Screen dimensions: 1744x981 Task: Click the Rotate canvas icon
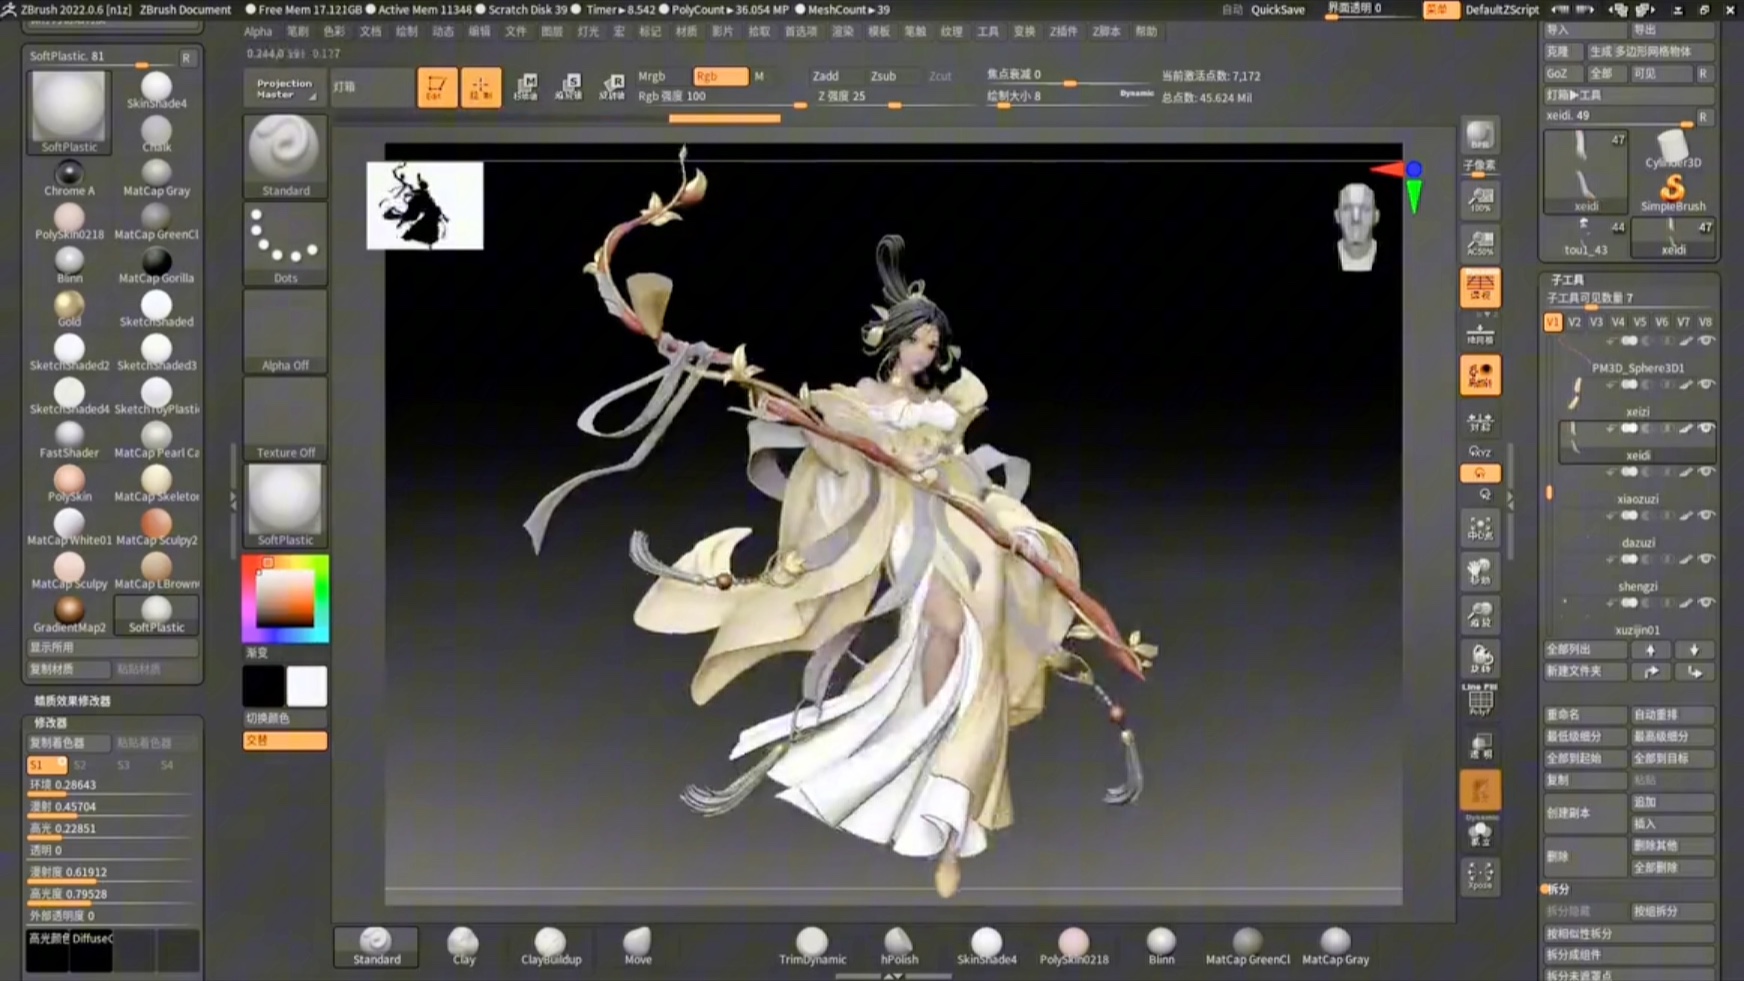[1480, 659]
